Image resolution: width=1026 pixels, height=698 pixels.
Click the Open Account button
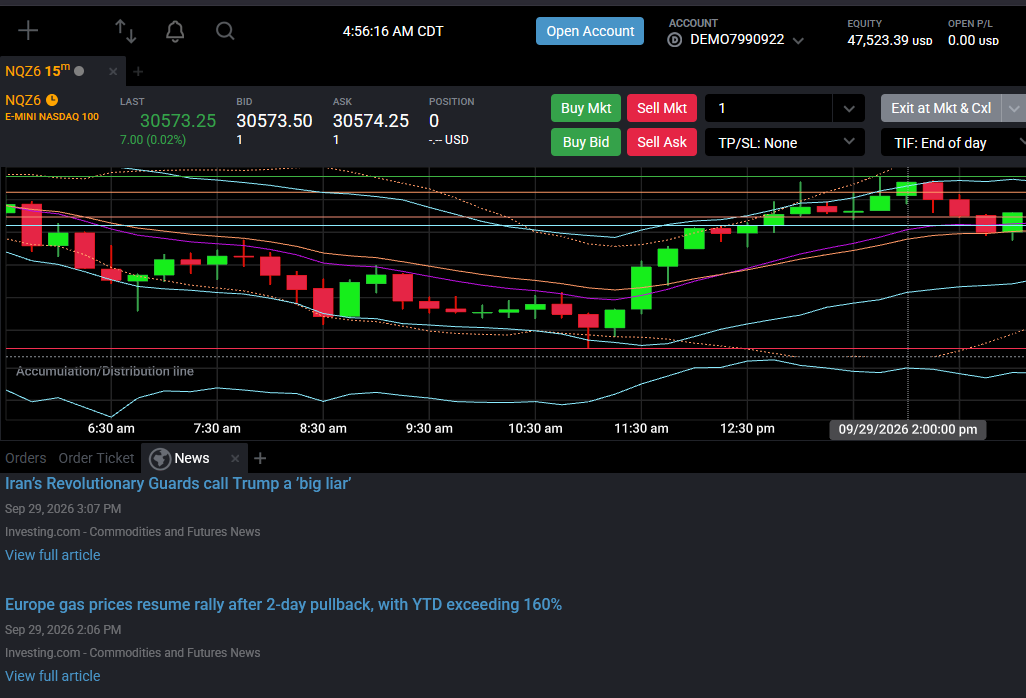(590, 31)
